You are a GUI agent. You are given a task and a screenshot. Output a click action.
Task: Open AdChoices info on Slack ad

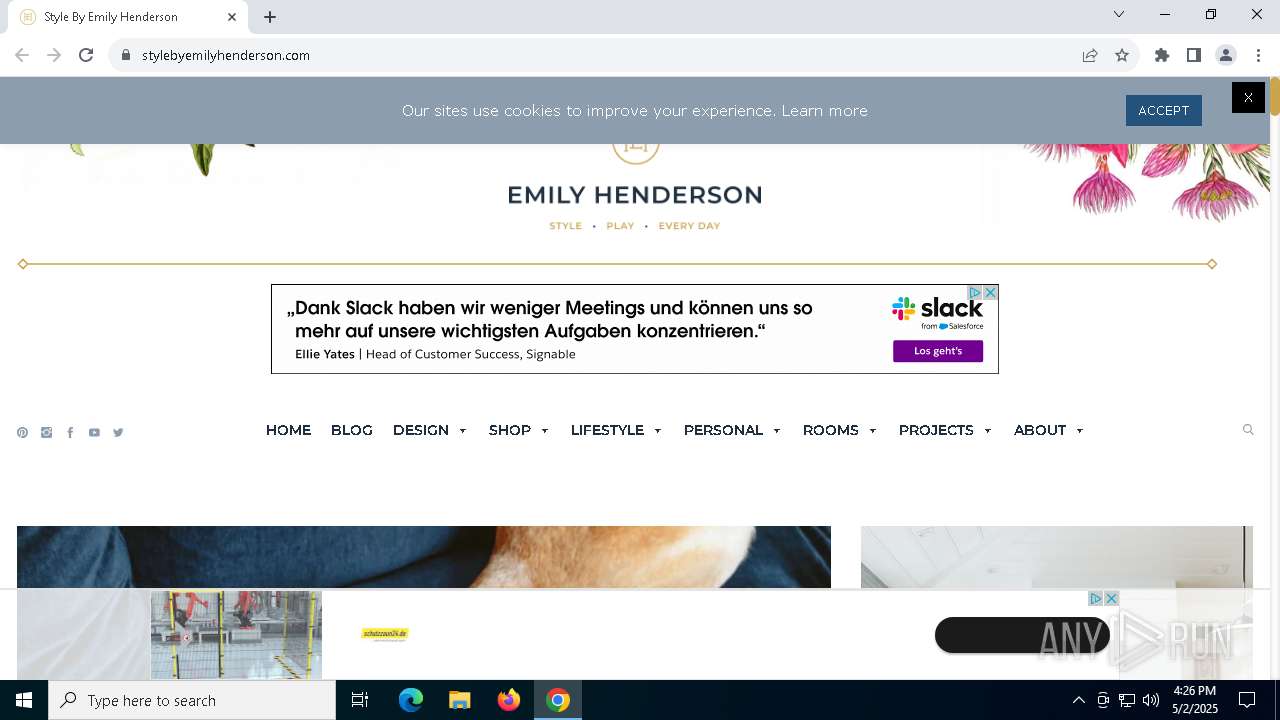point(975,292)
